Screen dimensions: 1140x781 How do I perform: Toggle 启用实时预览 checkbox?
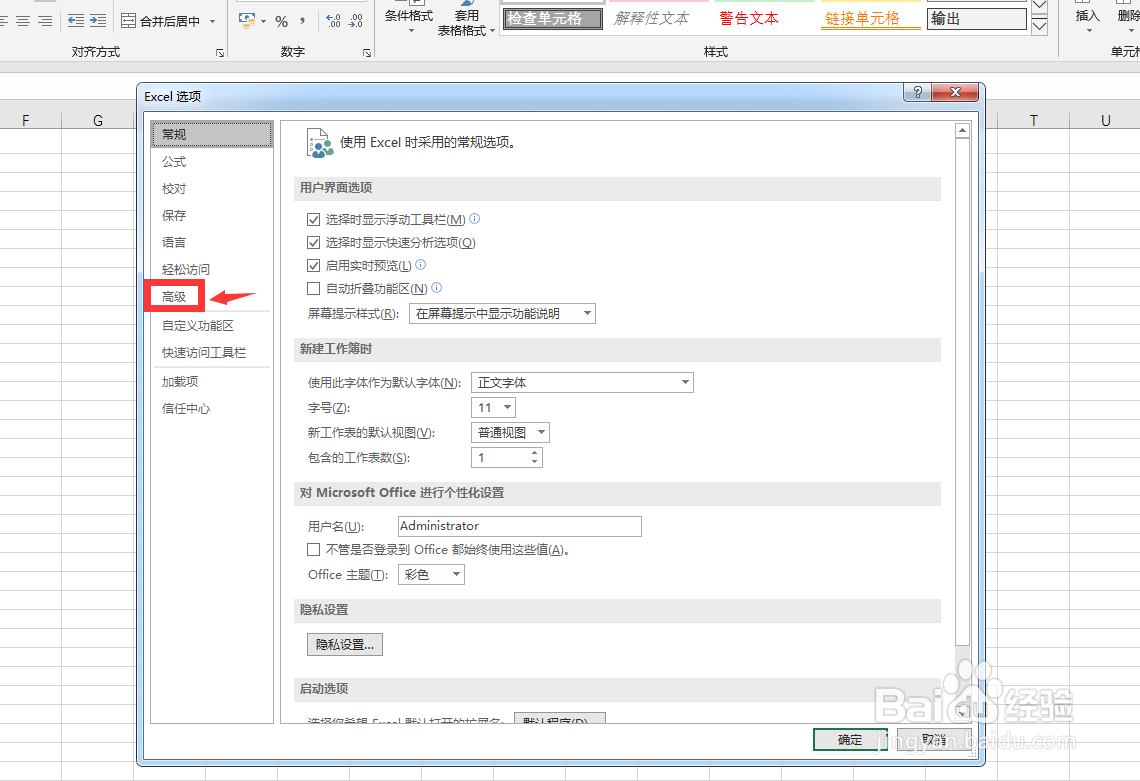tap(313, 265)
